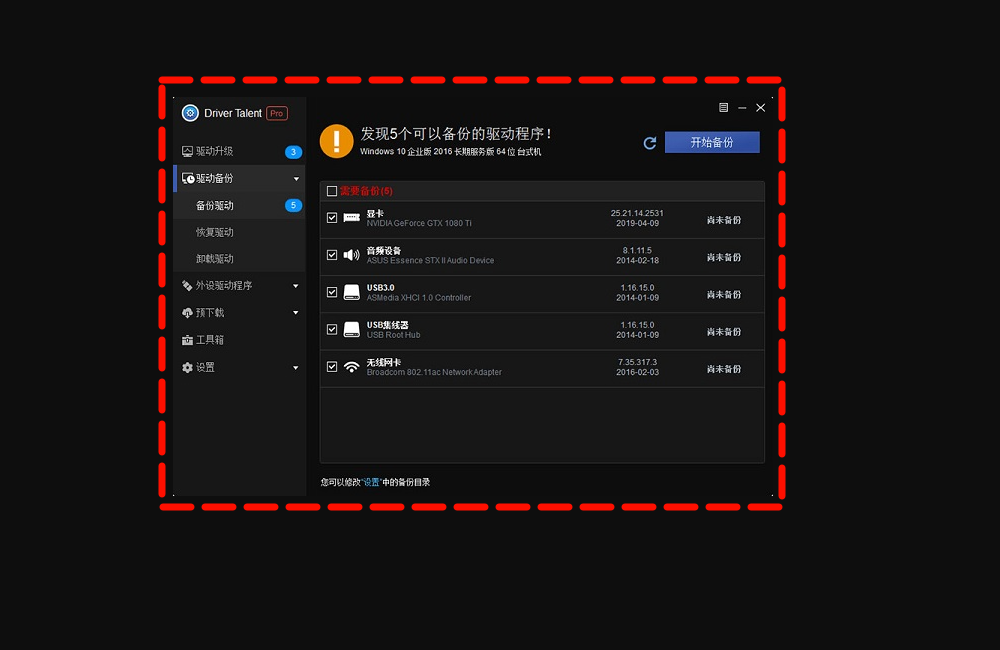
Task: Uncheck the USB集线器 Root Hub checkbox
Action: [332, 329]
